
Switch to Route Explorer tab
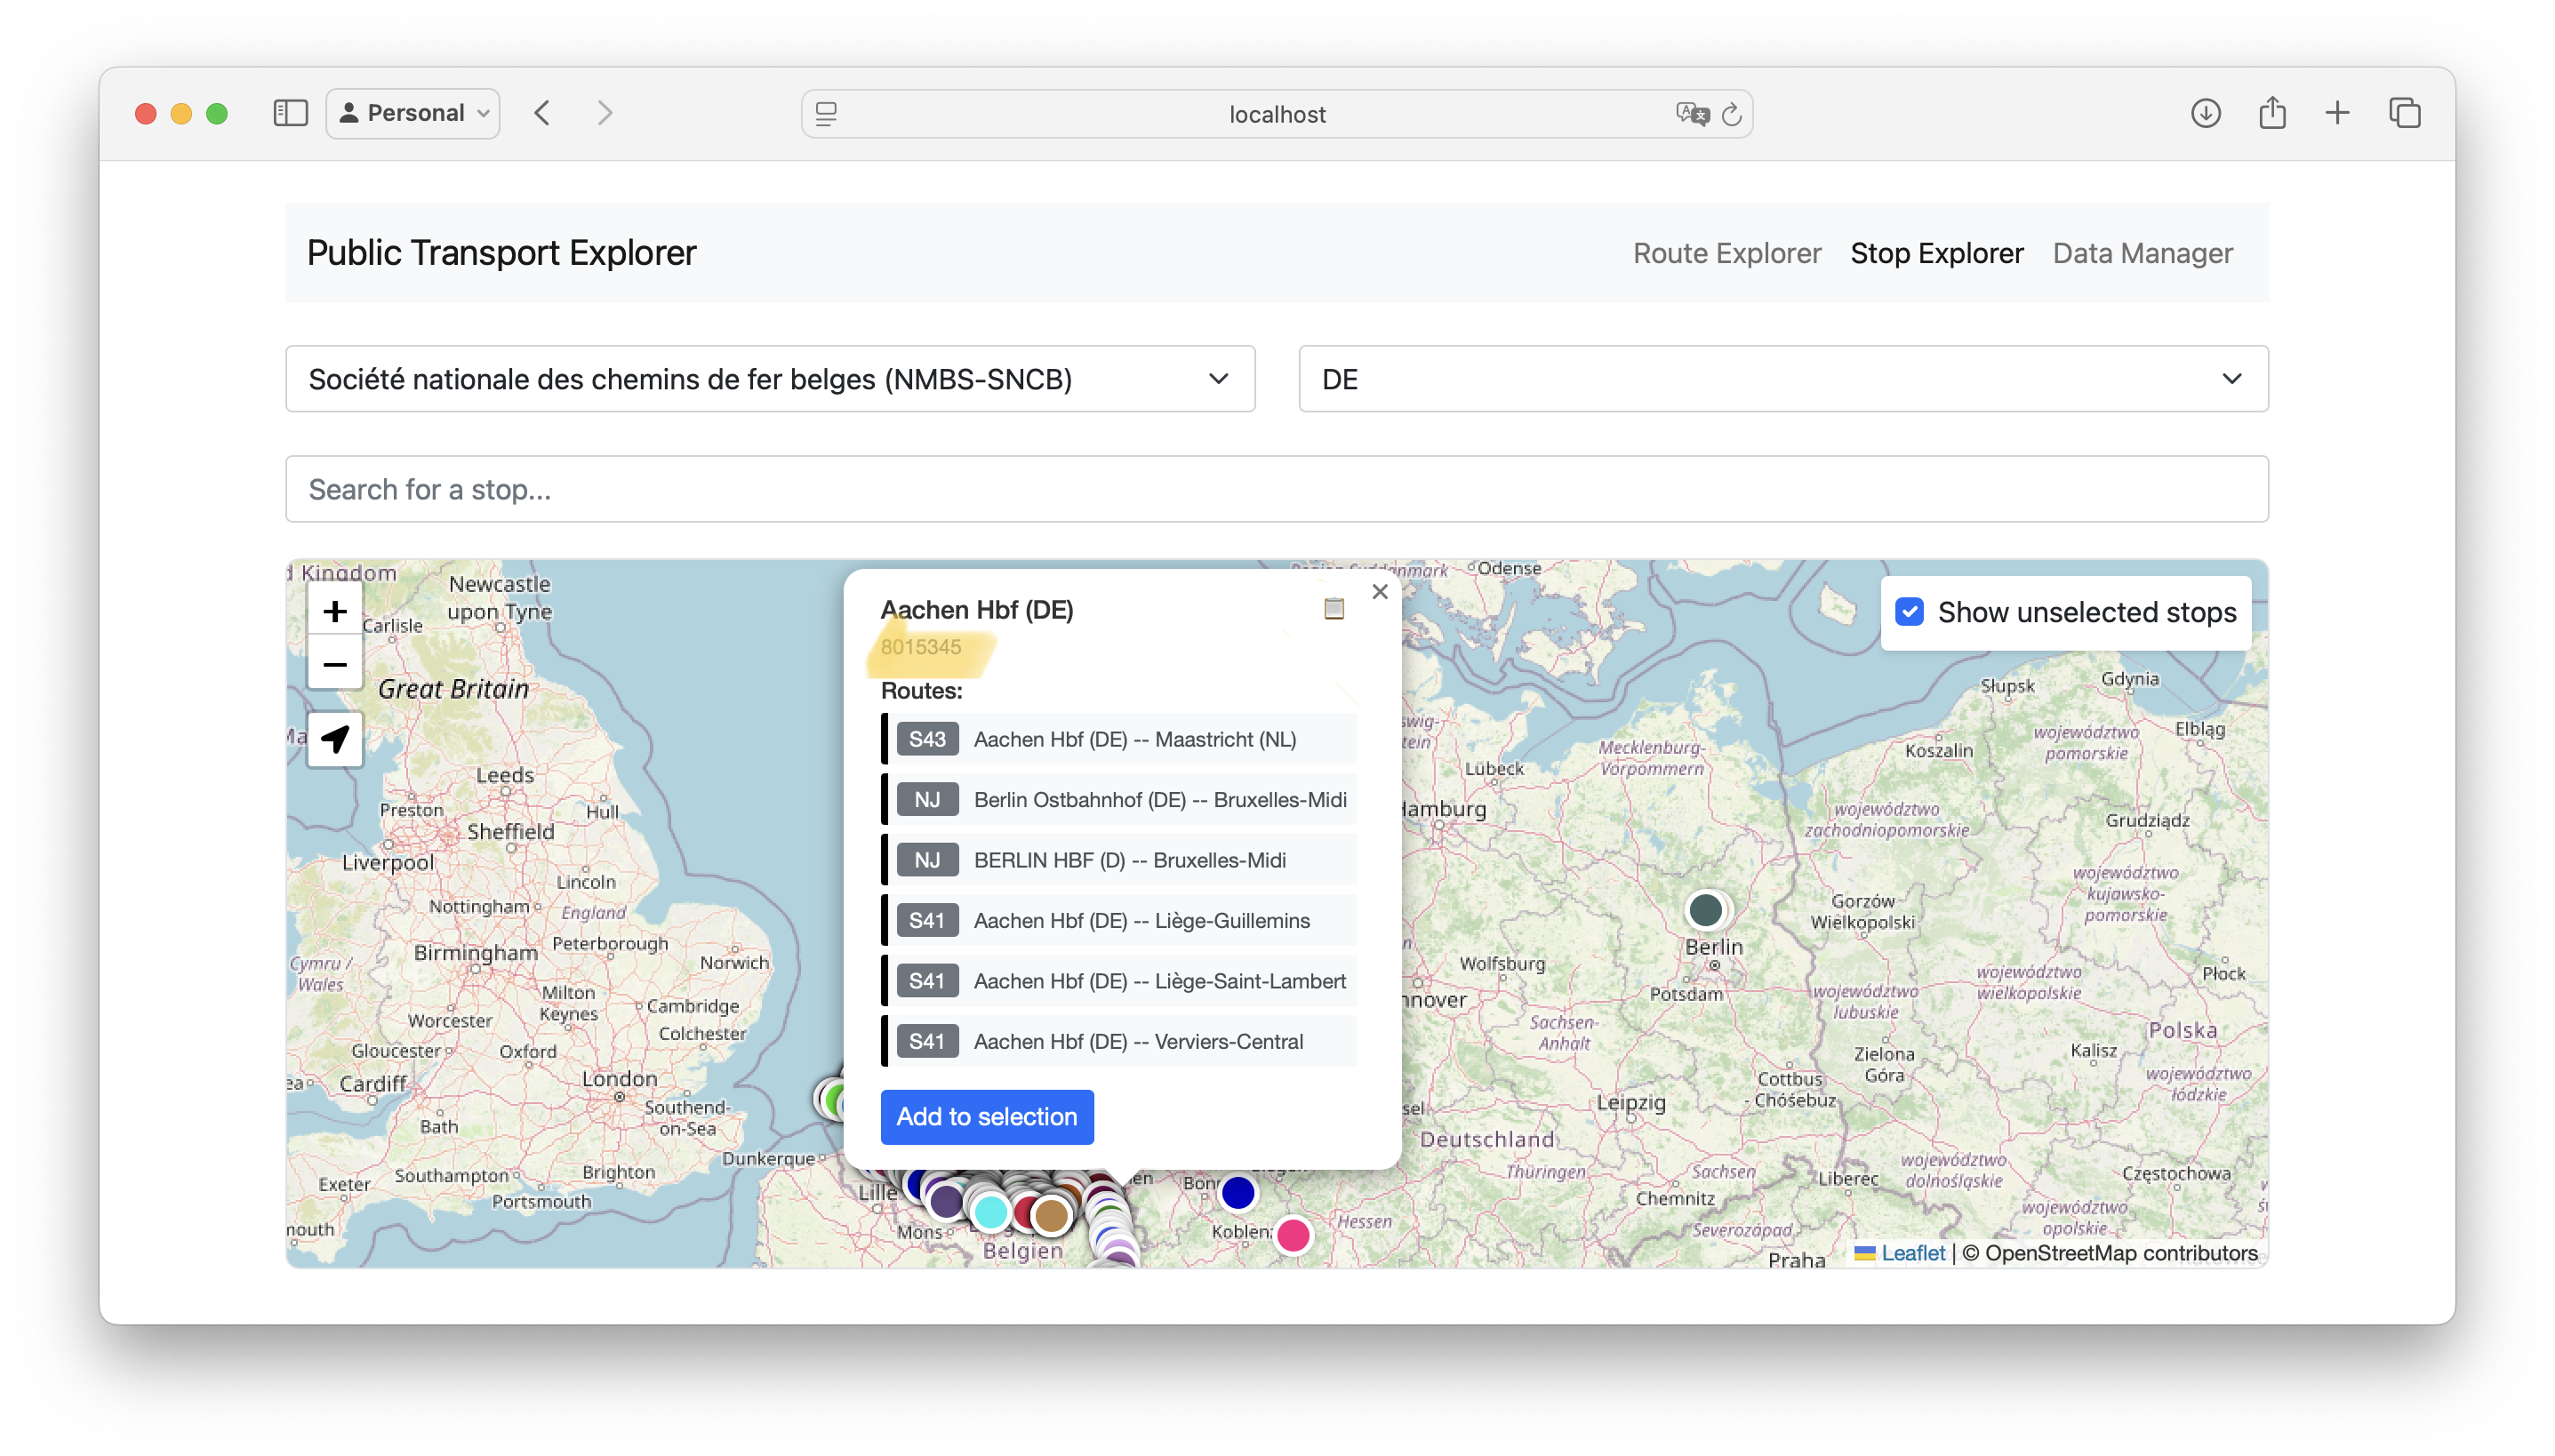pyautogui.click(x=1726, y=252)
